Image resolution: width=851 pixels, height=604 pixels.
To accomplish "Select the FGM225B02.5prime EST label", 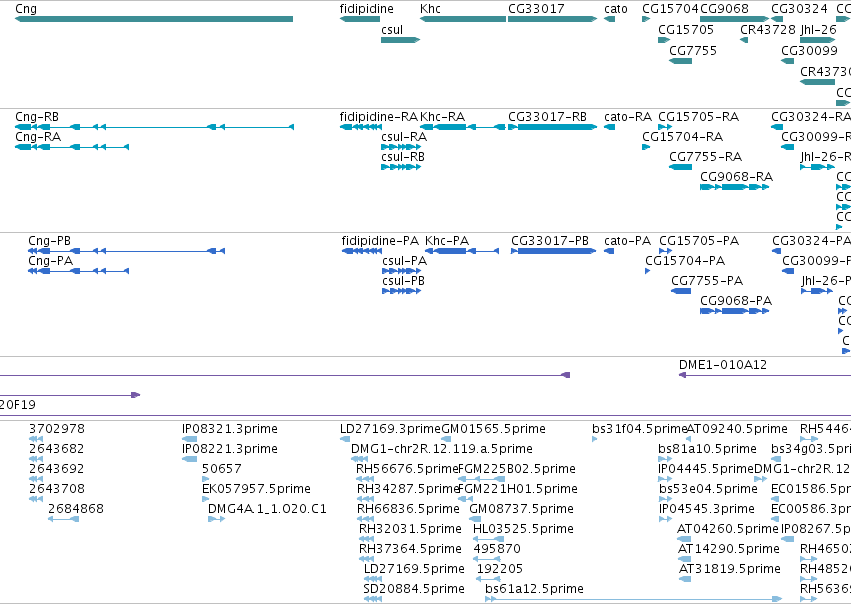I will pyautogui.click(x=517, y=469).
